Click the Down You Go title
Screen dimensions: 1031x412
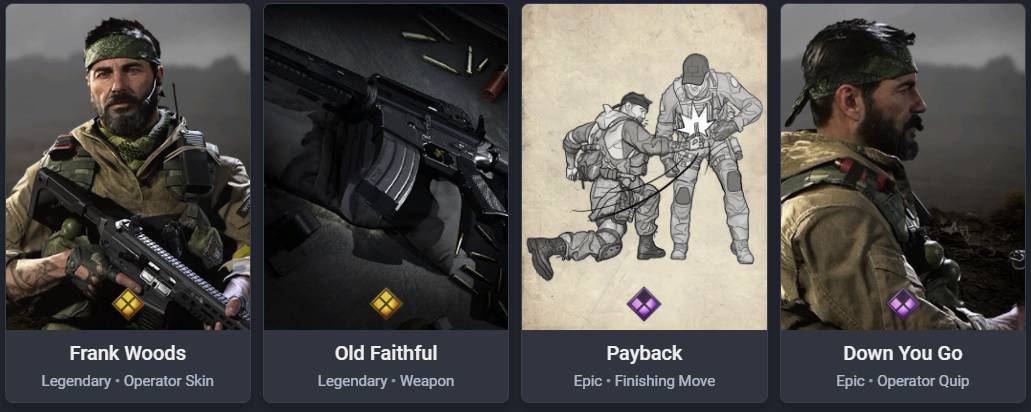click(903, 354)
